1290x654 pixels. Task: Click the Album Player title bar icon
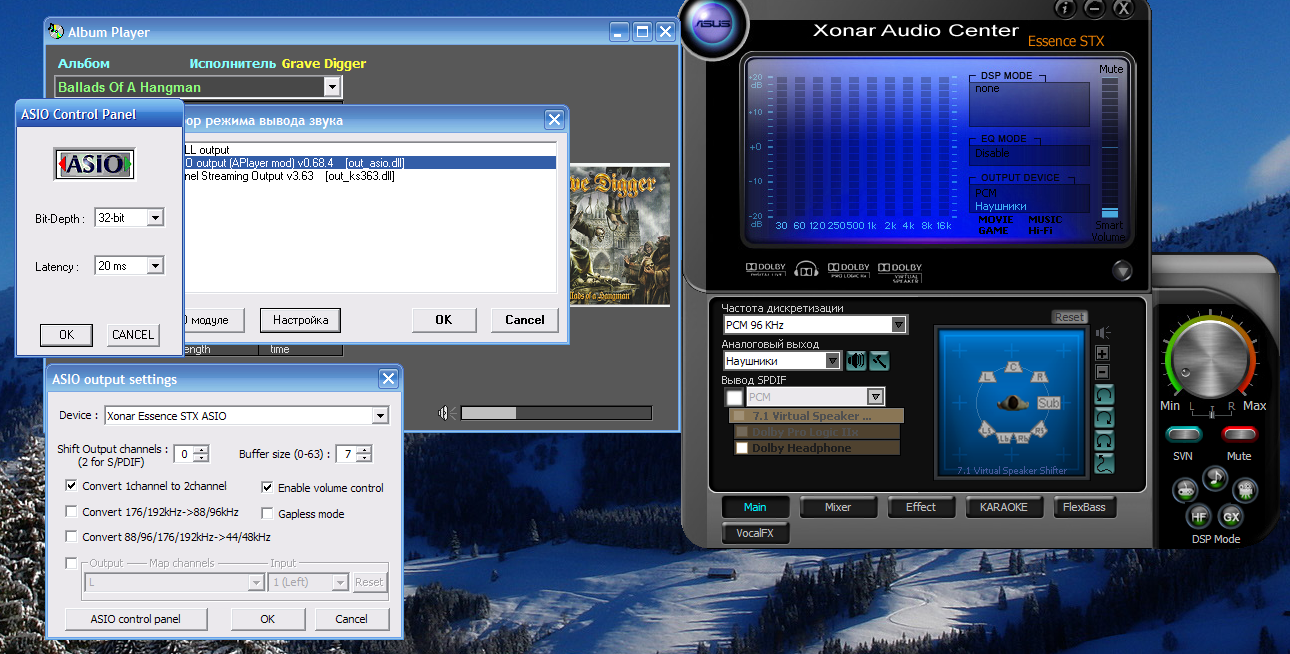pos(55,32)
